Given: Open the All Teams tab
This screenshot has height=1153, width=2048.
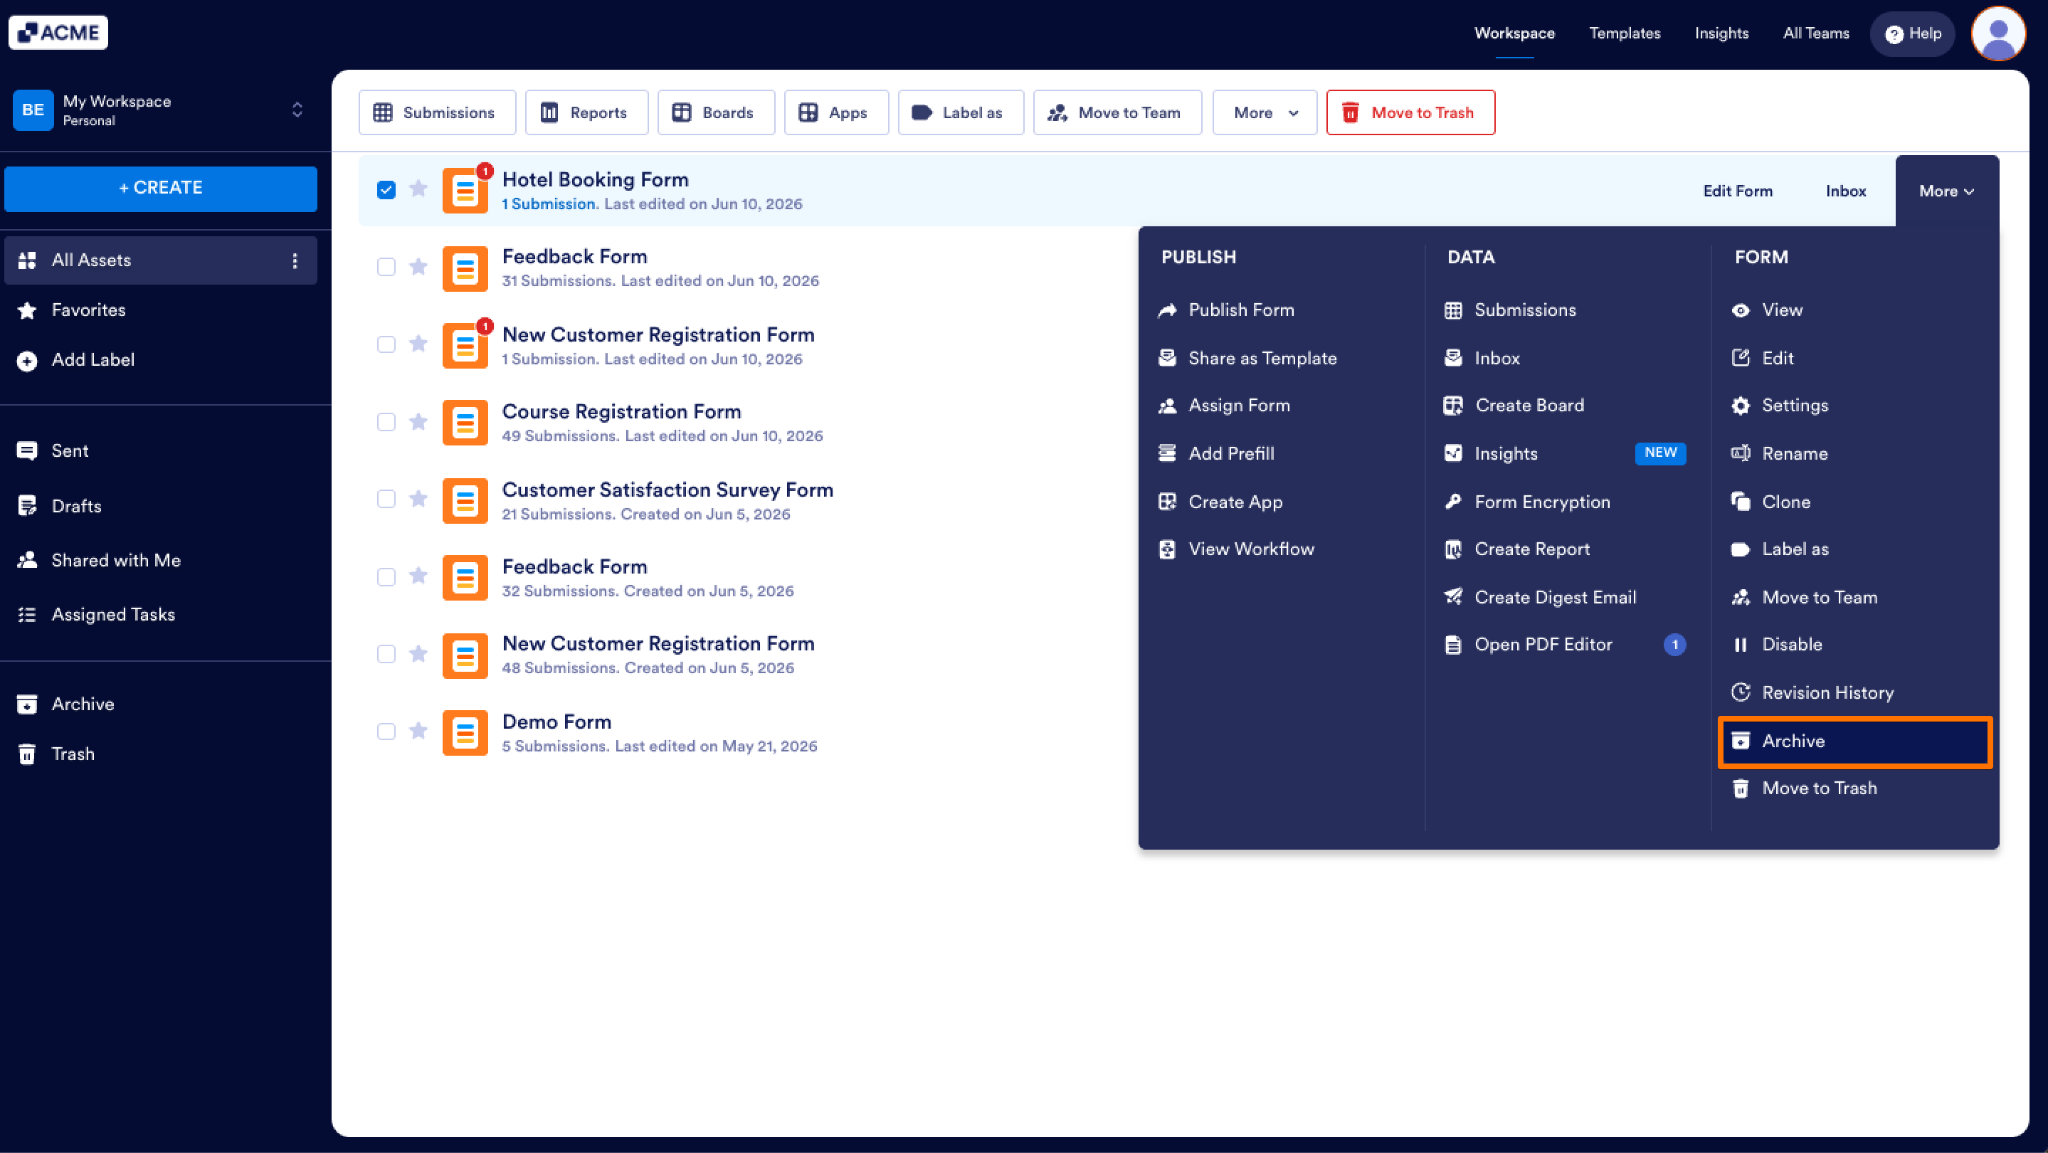Looking at the screenshot, I should [1816, 33].
